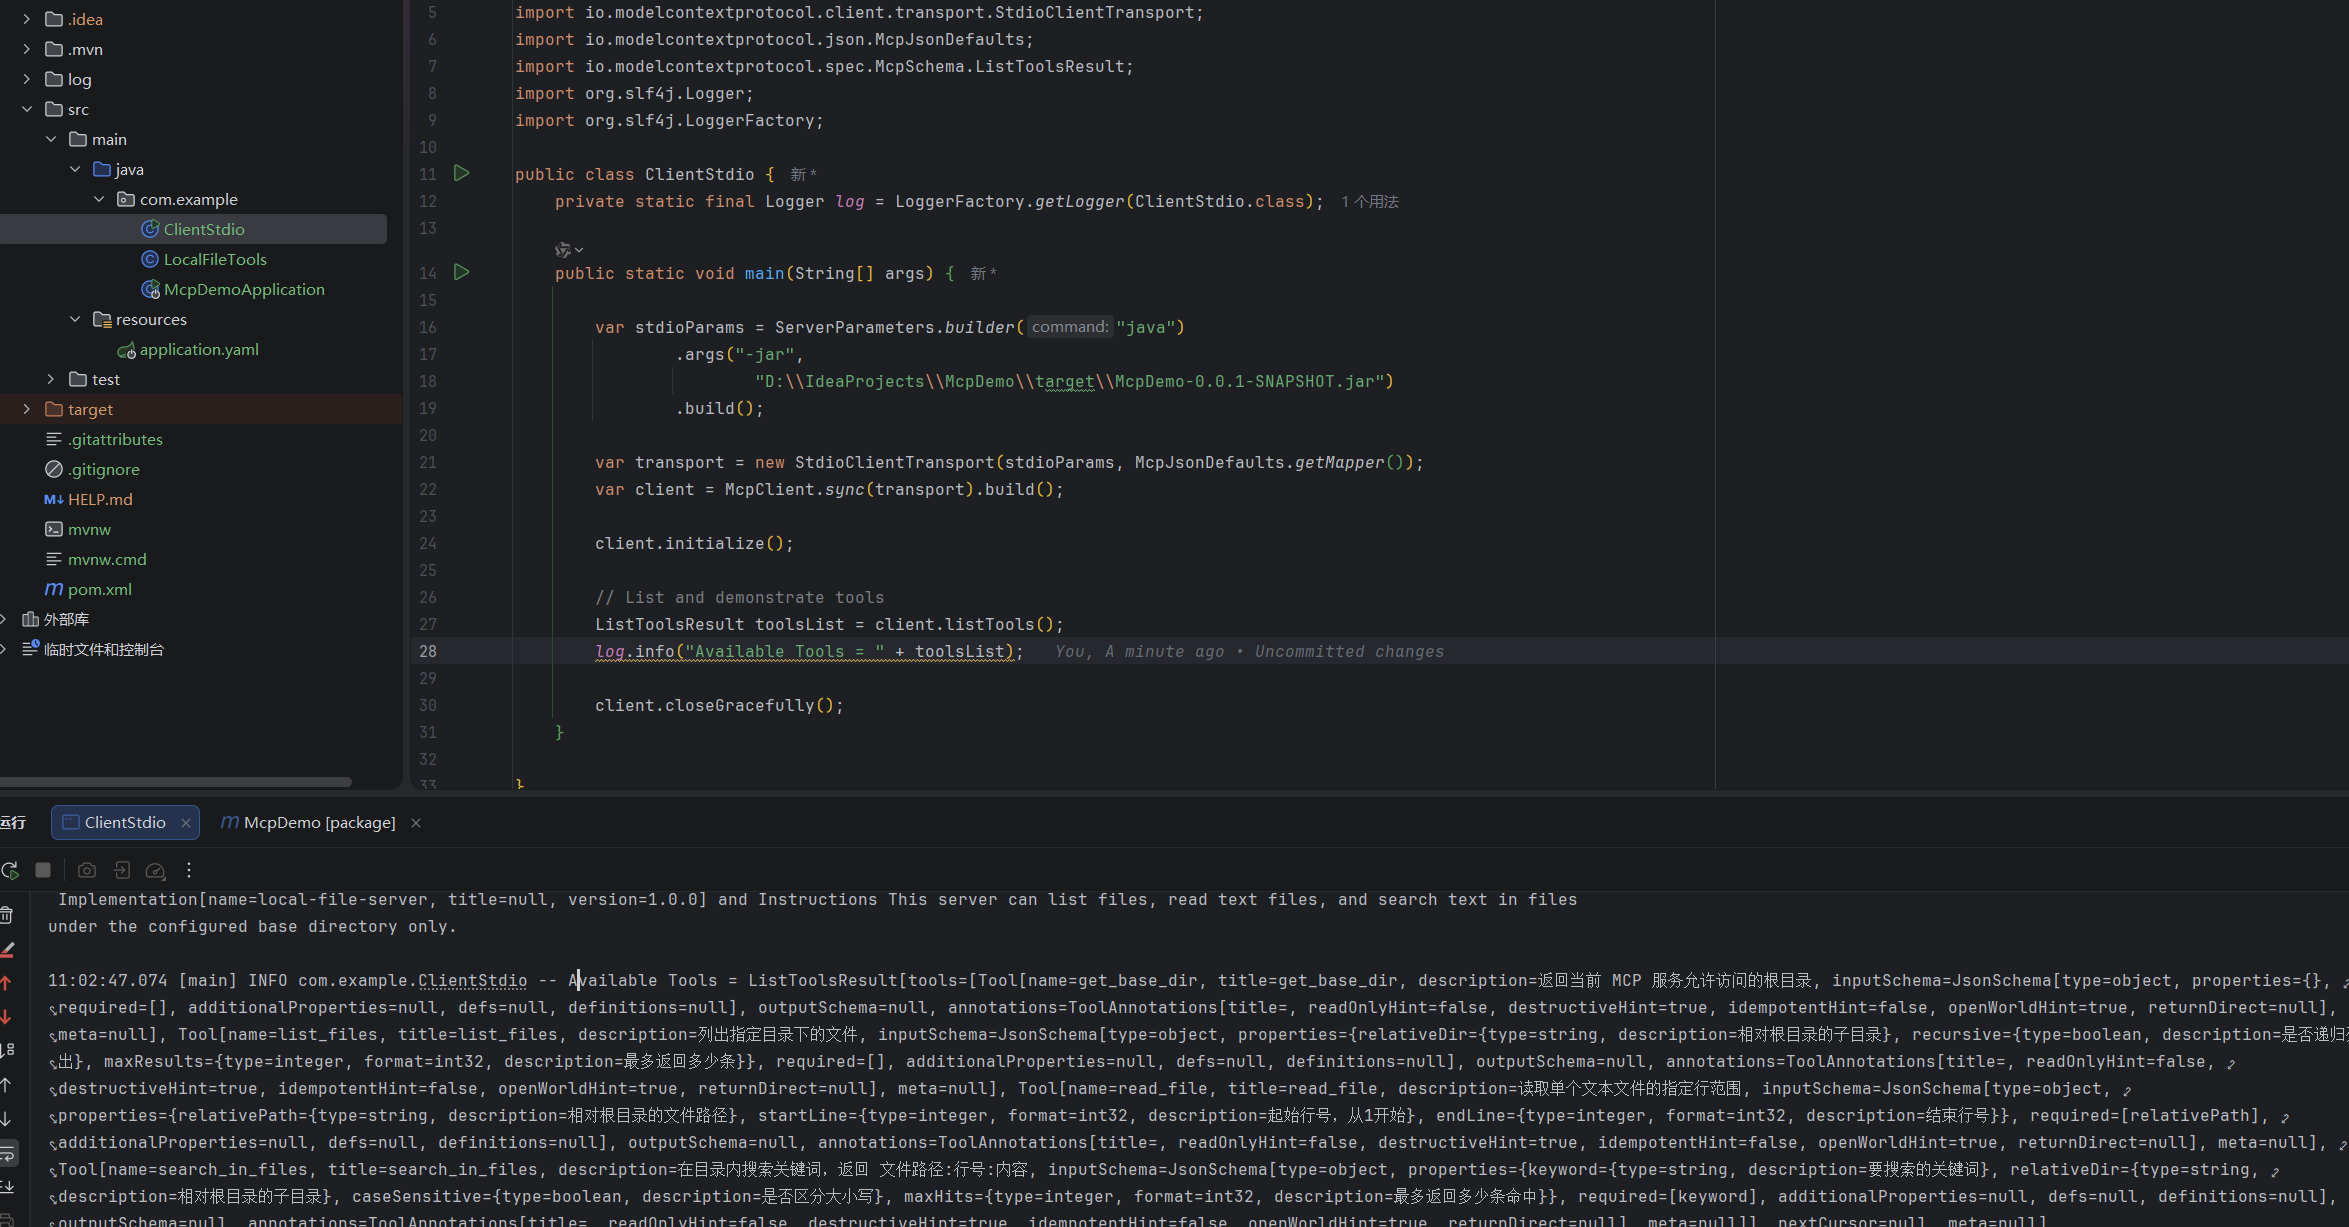Click the profiler gauge icon in run toolbar
Image resolution: width=2349 pixels, height=1227 pixels.
point(155,870)
